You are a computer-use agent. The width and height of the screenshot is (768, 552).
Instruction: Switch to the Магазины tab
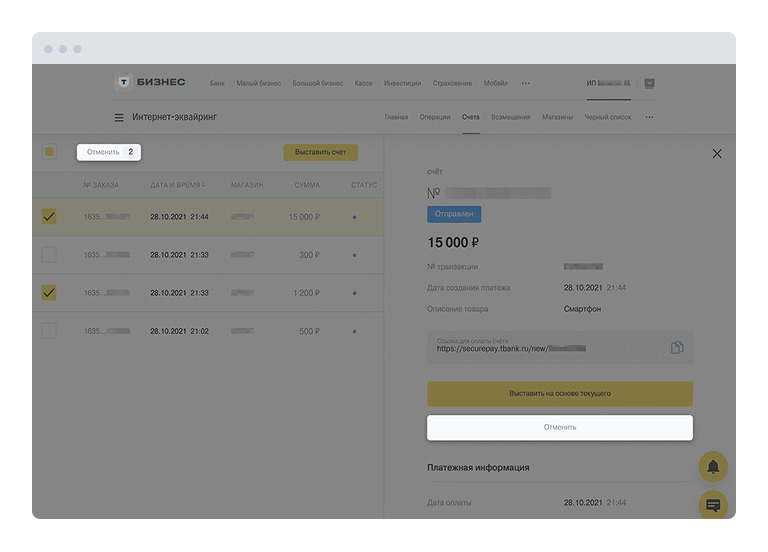click(x=557, y=117)
